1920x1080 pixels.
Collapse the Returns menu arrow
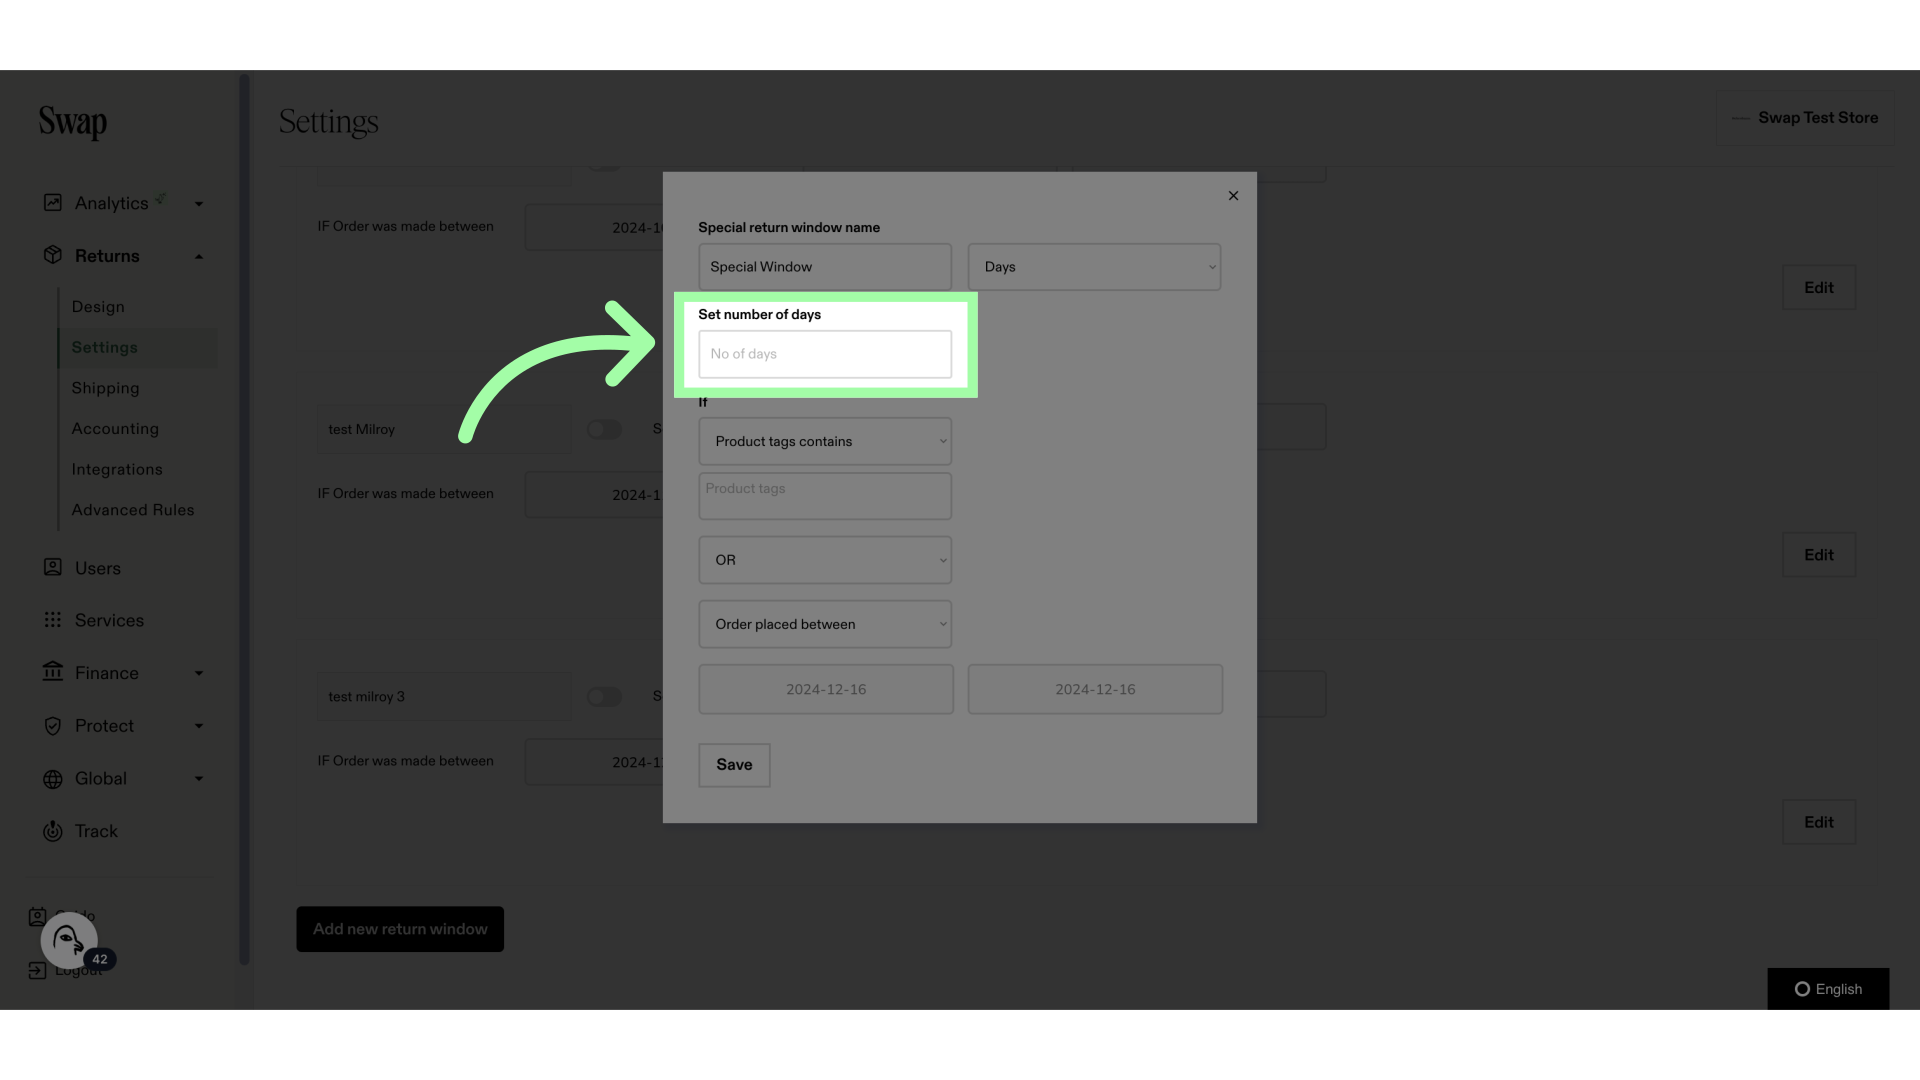199,257
